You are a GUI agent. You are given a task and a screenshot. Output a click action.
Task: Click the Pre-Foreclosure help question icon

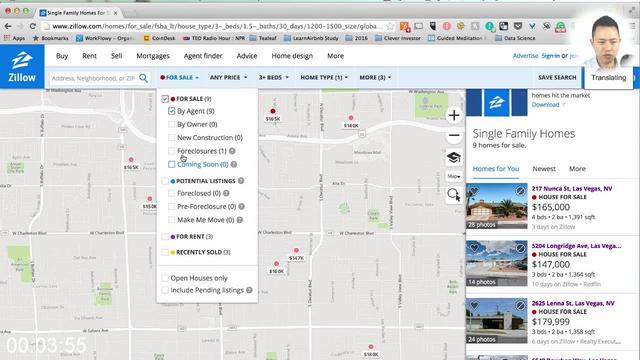tap(242, 207)
